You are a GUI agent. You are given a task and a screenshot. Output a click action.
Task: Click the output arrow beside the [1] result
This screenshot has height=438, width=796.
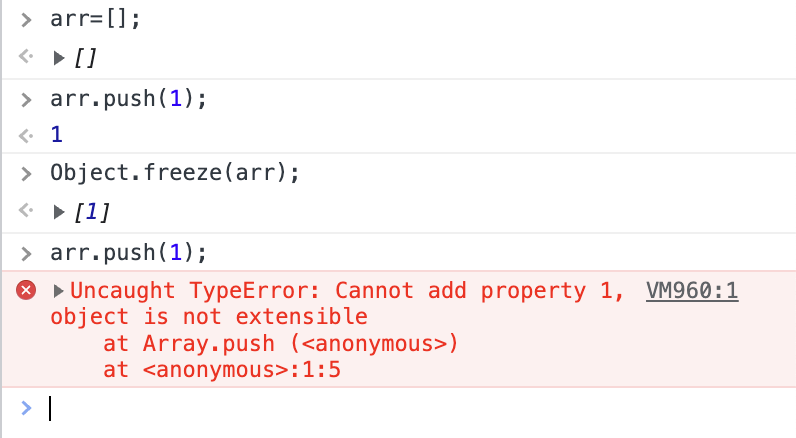(27, 211)
